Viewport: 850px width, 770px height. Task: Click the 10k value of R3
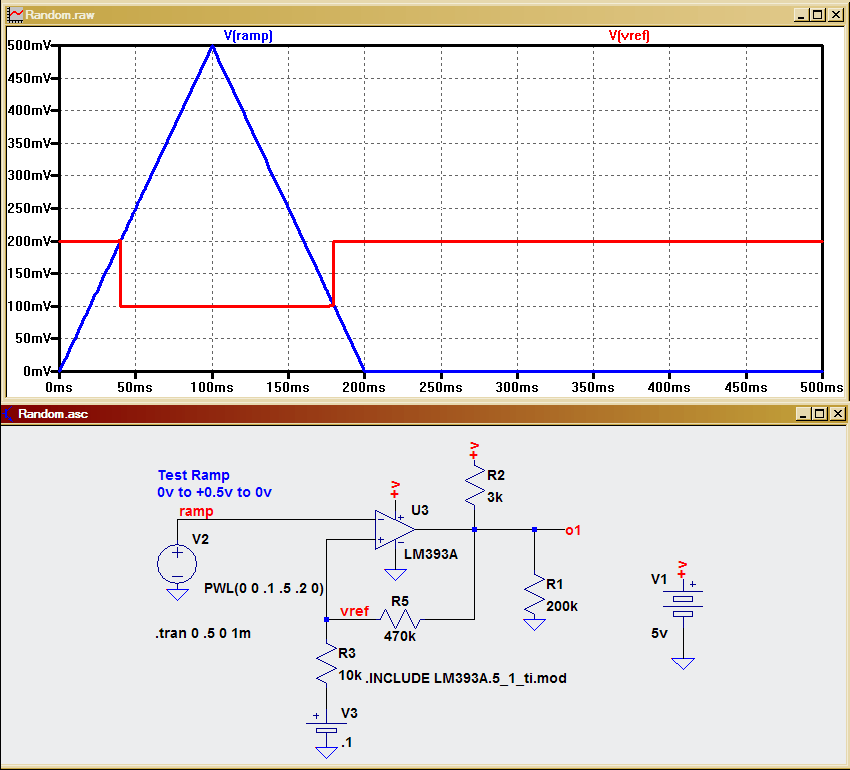[350, 675]
